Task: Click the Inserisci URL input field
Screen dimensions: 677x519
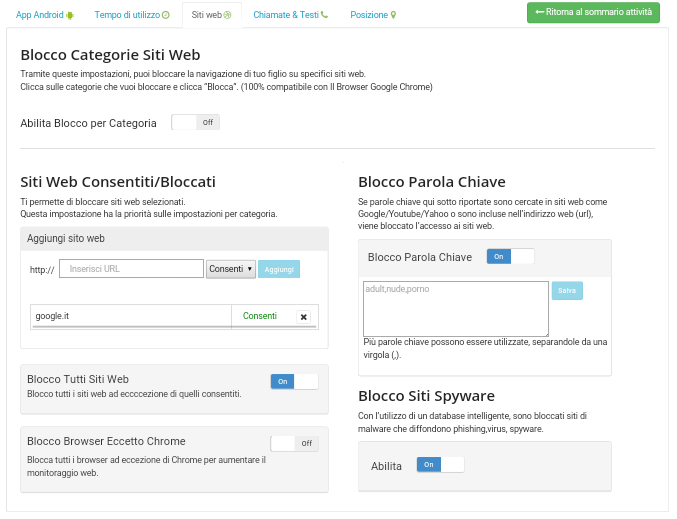Action: [131, 269]
